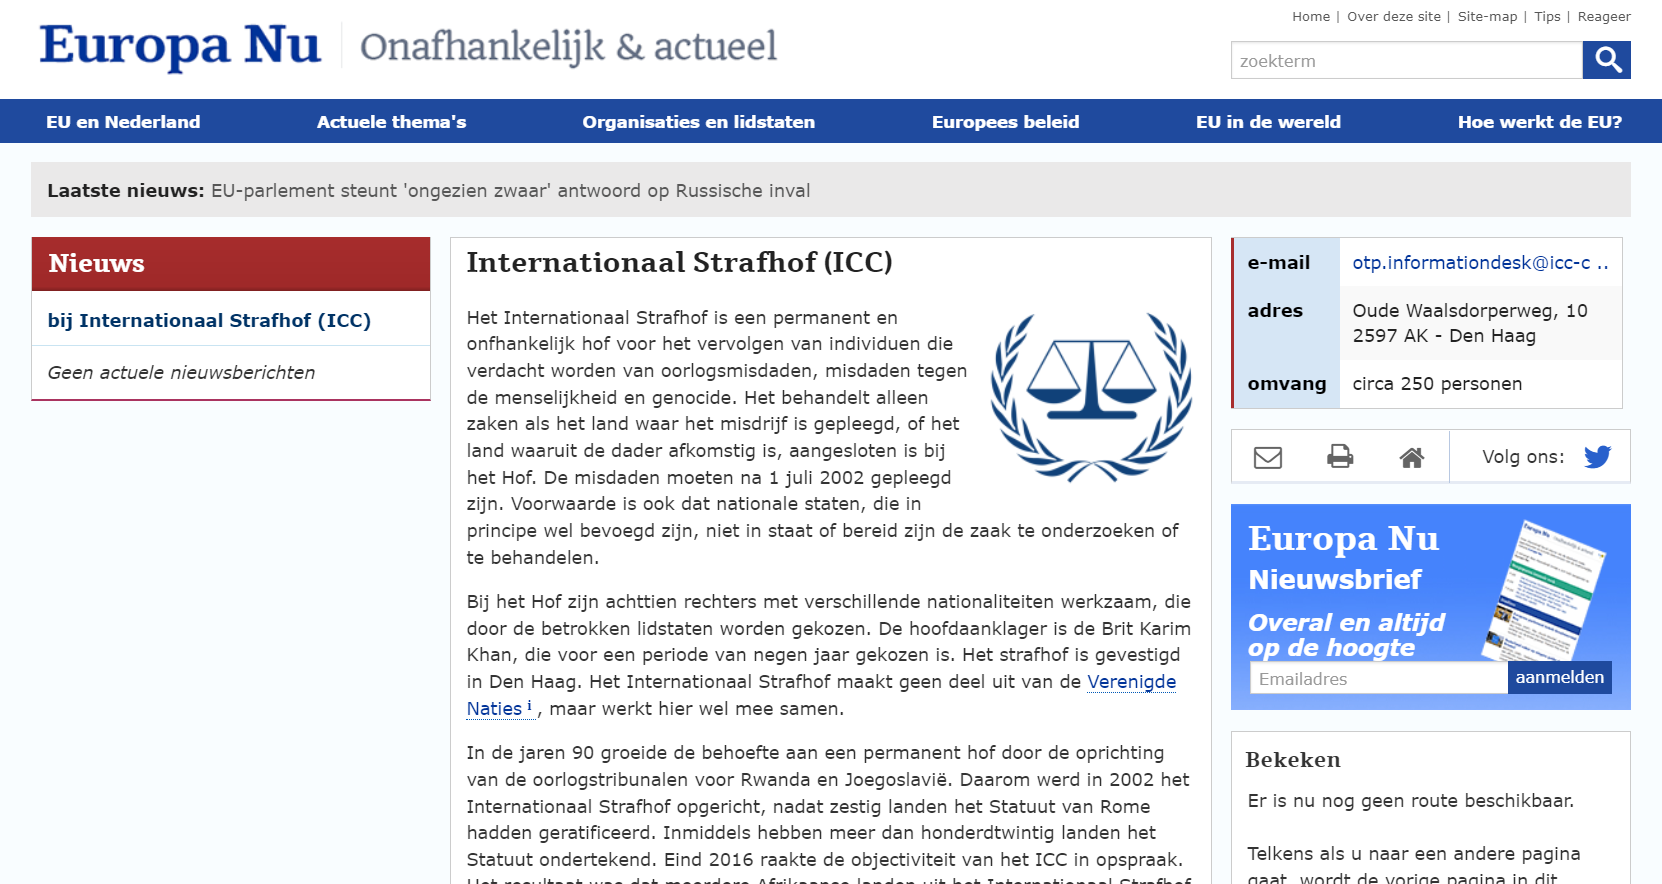Click 'Volg ons:' label
This screenshot has width=1662, height=884.
(1523, 456)
